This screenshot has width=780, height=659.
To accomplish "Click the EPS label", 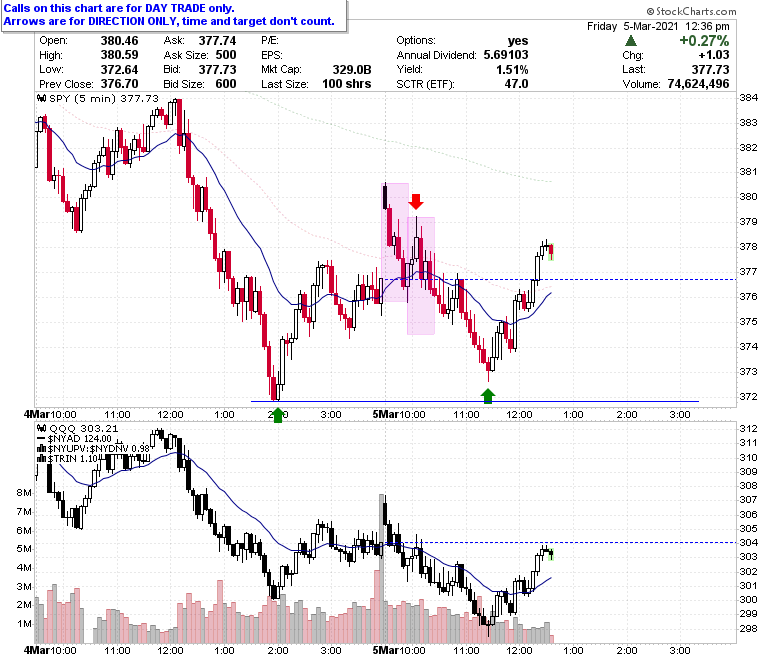I will (x=272, y=55).
